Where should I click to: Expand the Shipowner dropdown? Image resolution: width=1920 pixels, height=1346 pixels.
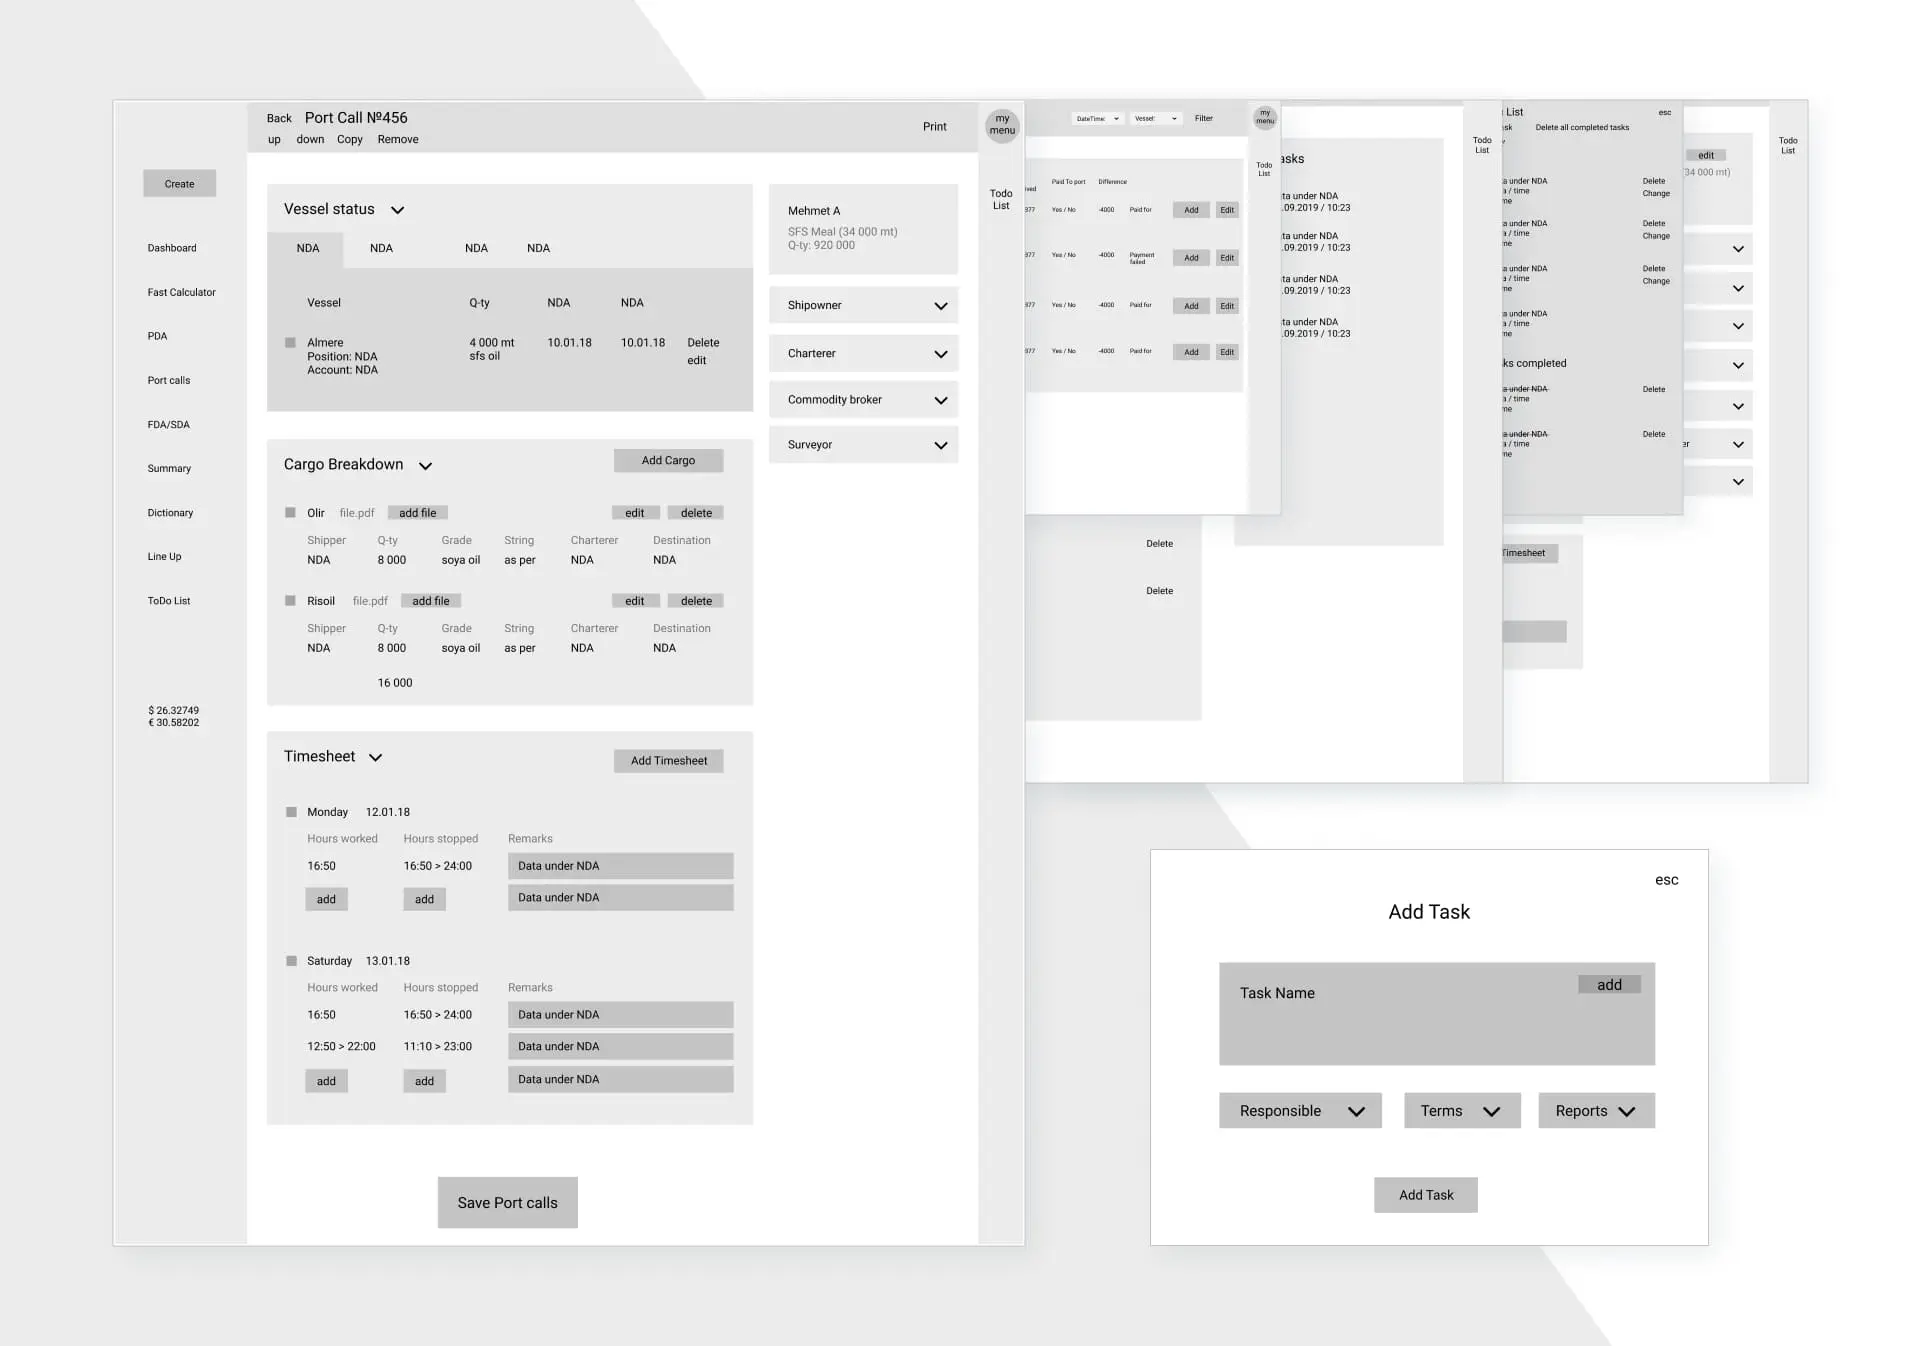(939, 306)
